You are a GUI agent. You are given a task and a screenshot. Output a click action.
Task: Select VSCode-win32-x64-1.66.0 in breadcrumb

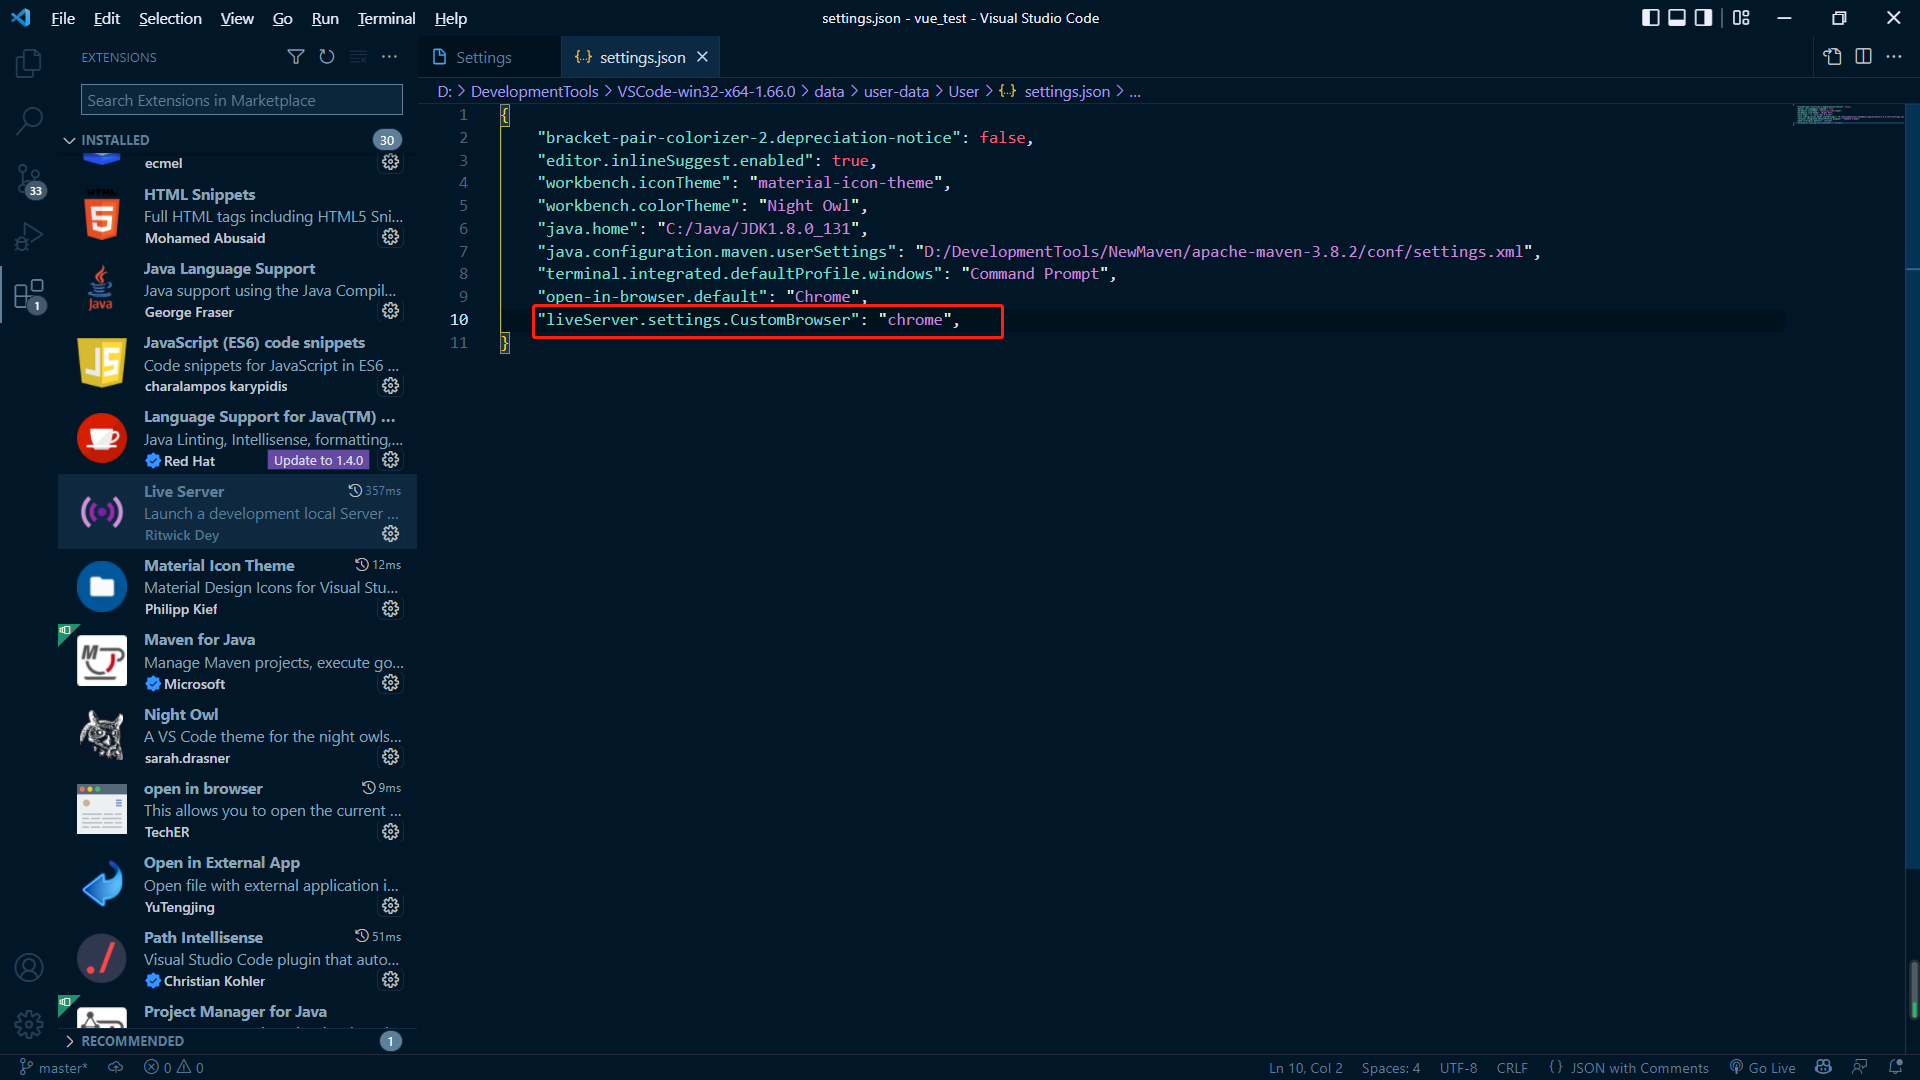[x=706, y=91]
